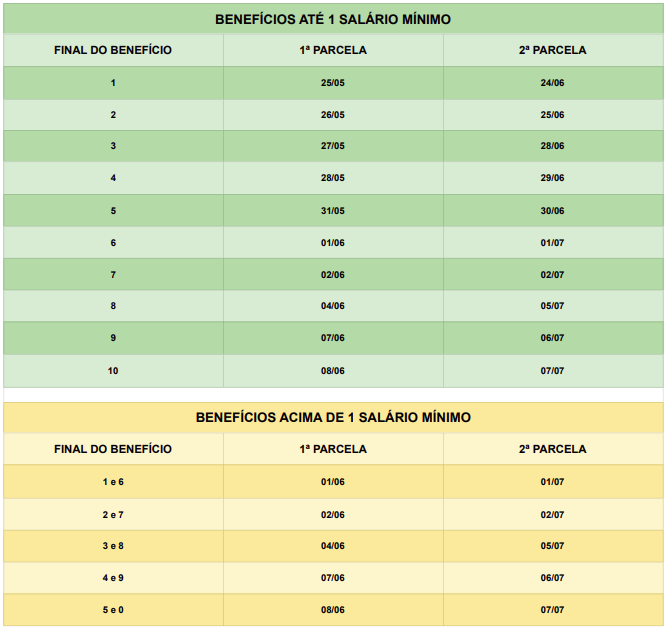Select the 30/06 second installment cell
671x636 pixels.
click(x=553, y=210)
